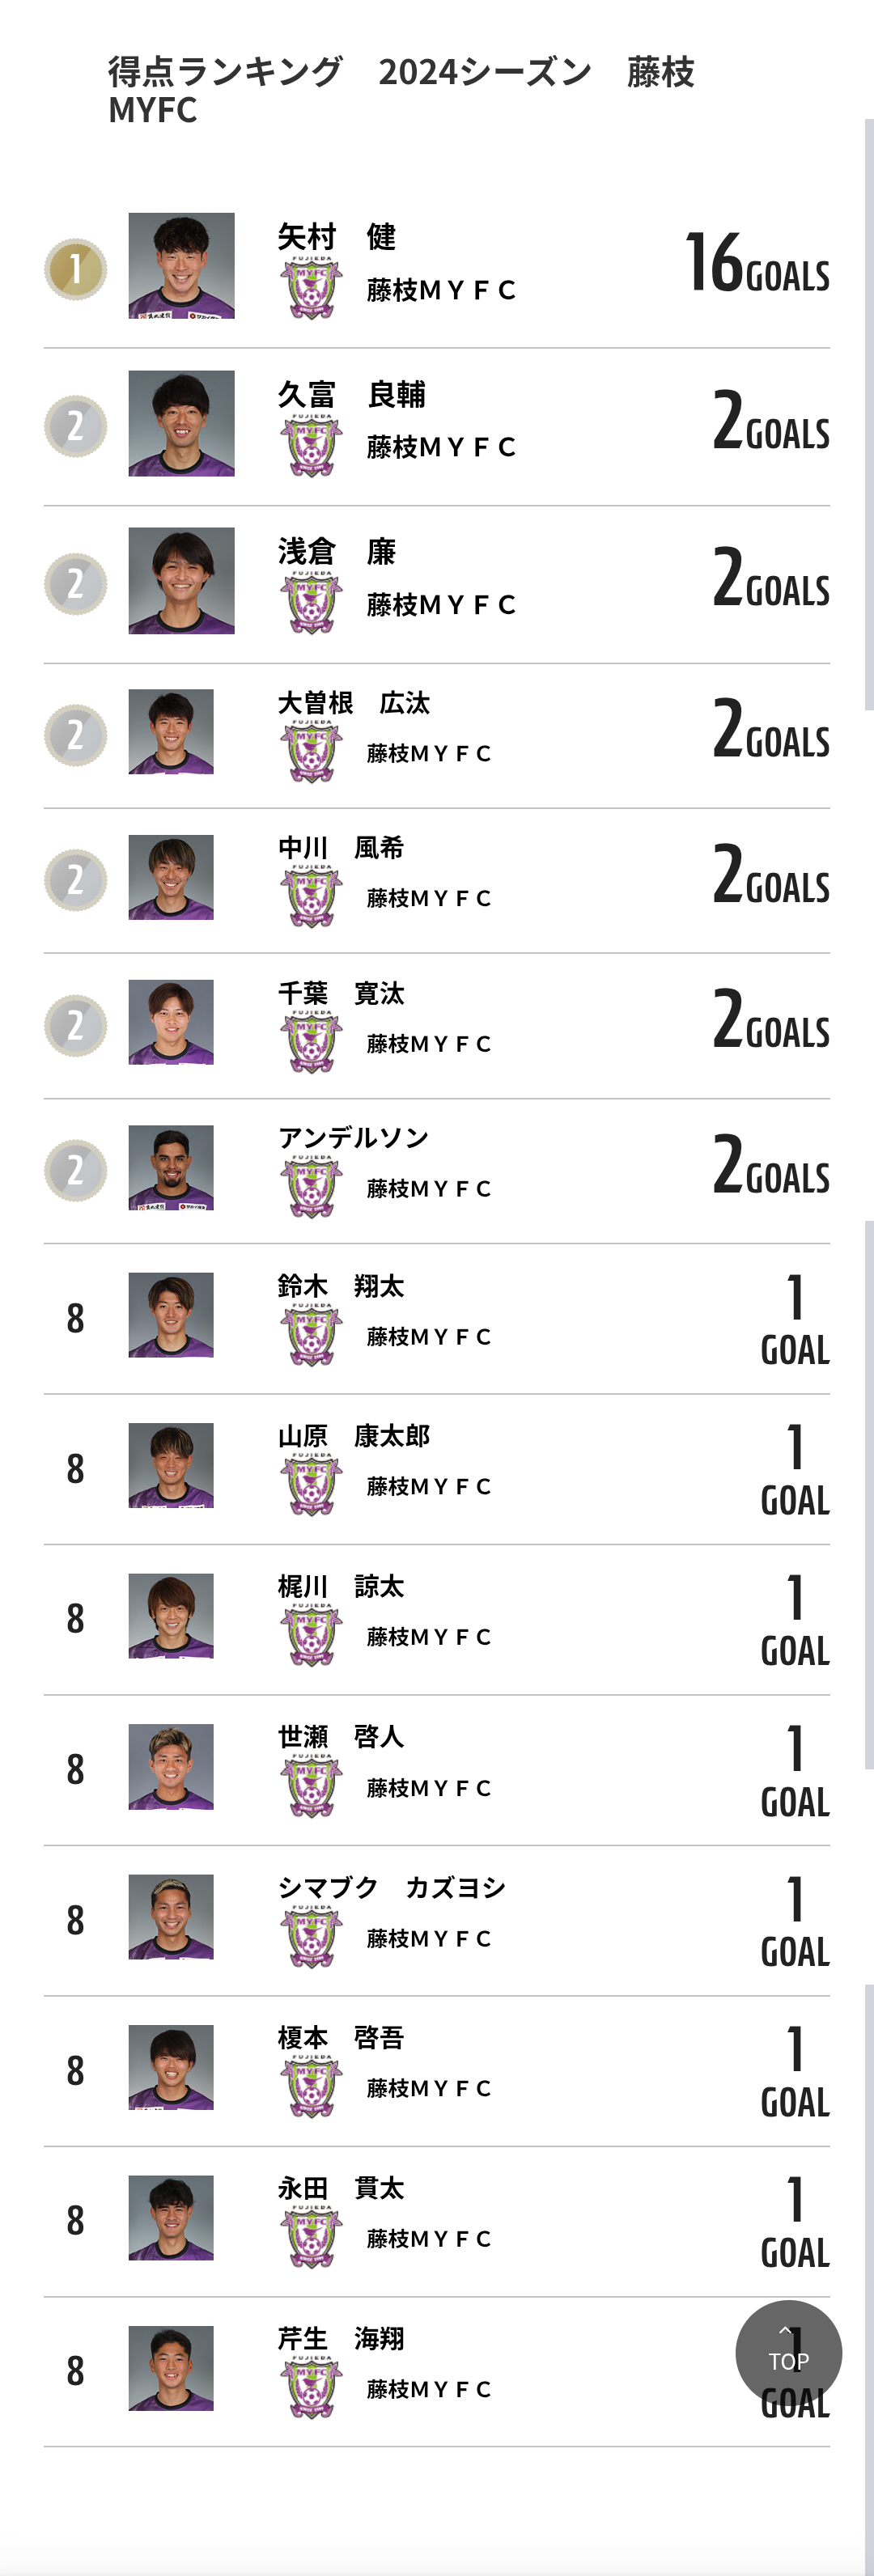The height and width of the screenshot is (2576, 874).
Task: Click 藤枝MYFC team text under 世瀬 啓人
Action: pos(428,1788)
